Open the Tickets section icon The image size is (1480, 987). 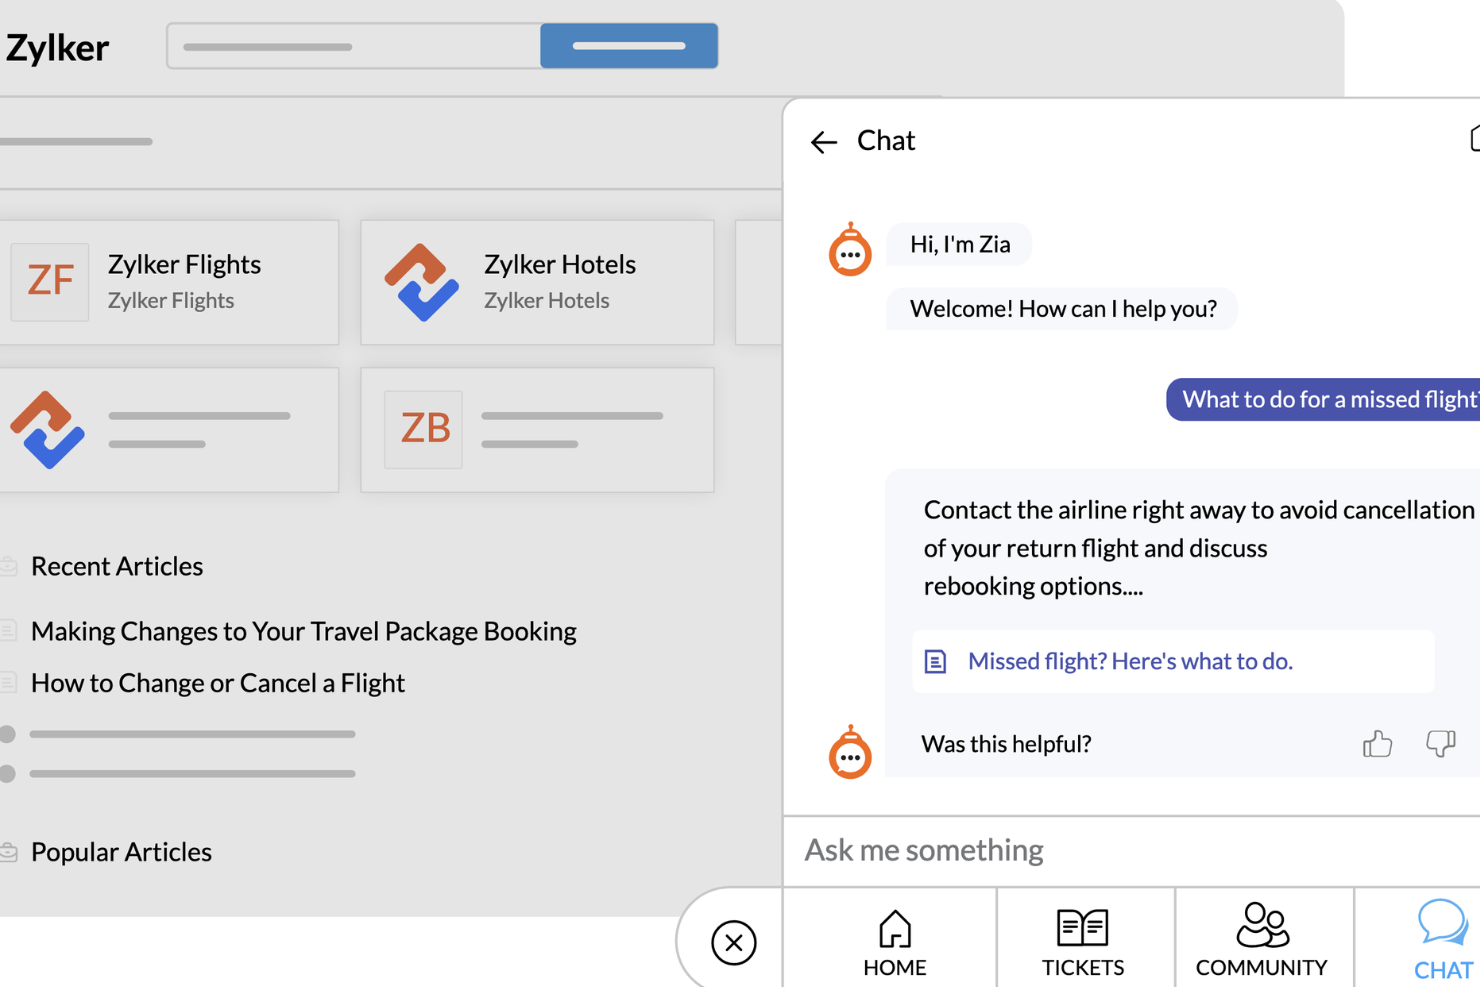point(1083,926)
